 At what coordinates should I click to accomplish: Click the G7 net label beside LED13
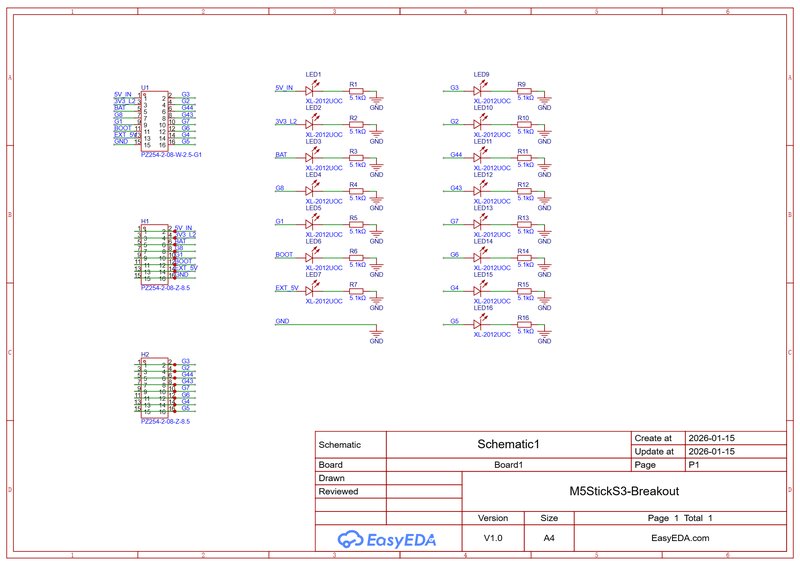[x=455, y=221]
